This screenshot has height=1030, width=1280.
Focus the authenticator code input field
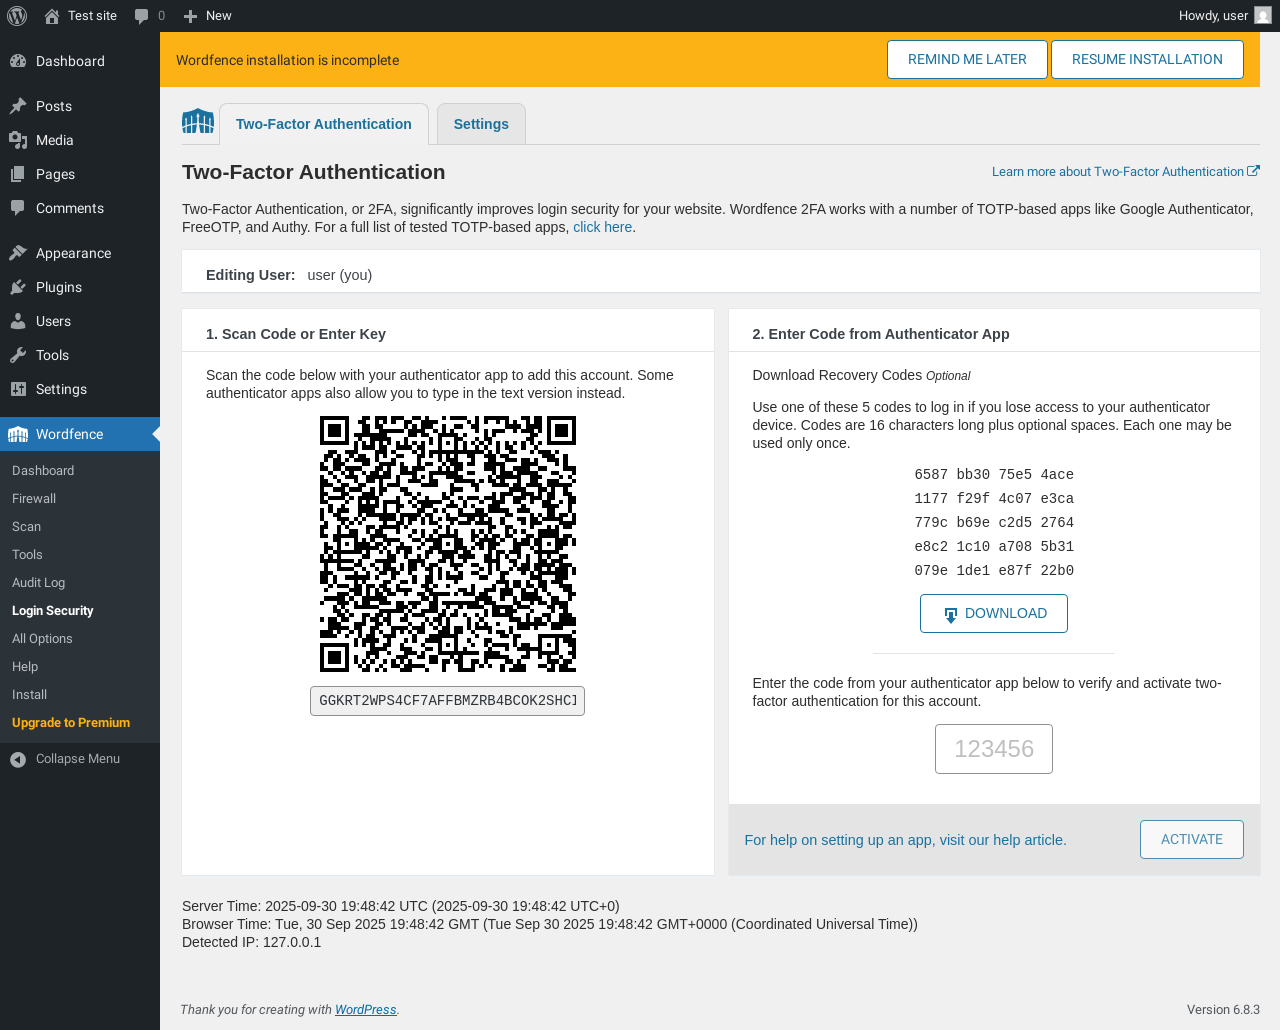(x=994, y=749)
